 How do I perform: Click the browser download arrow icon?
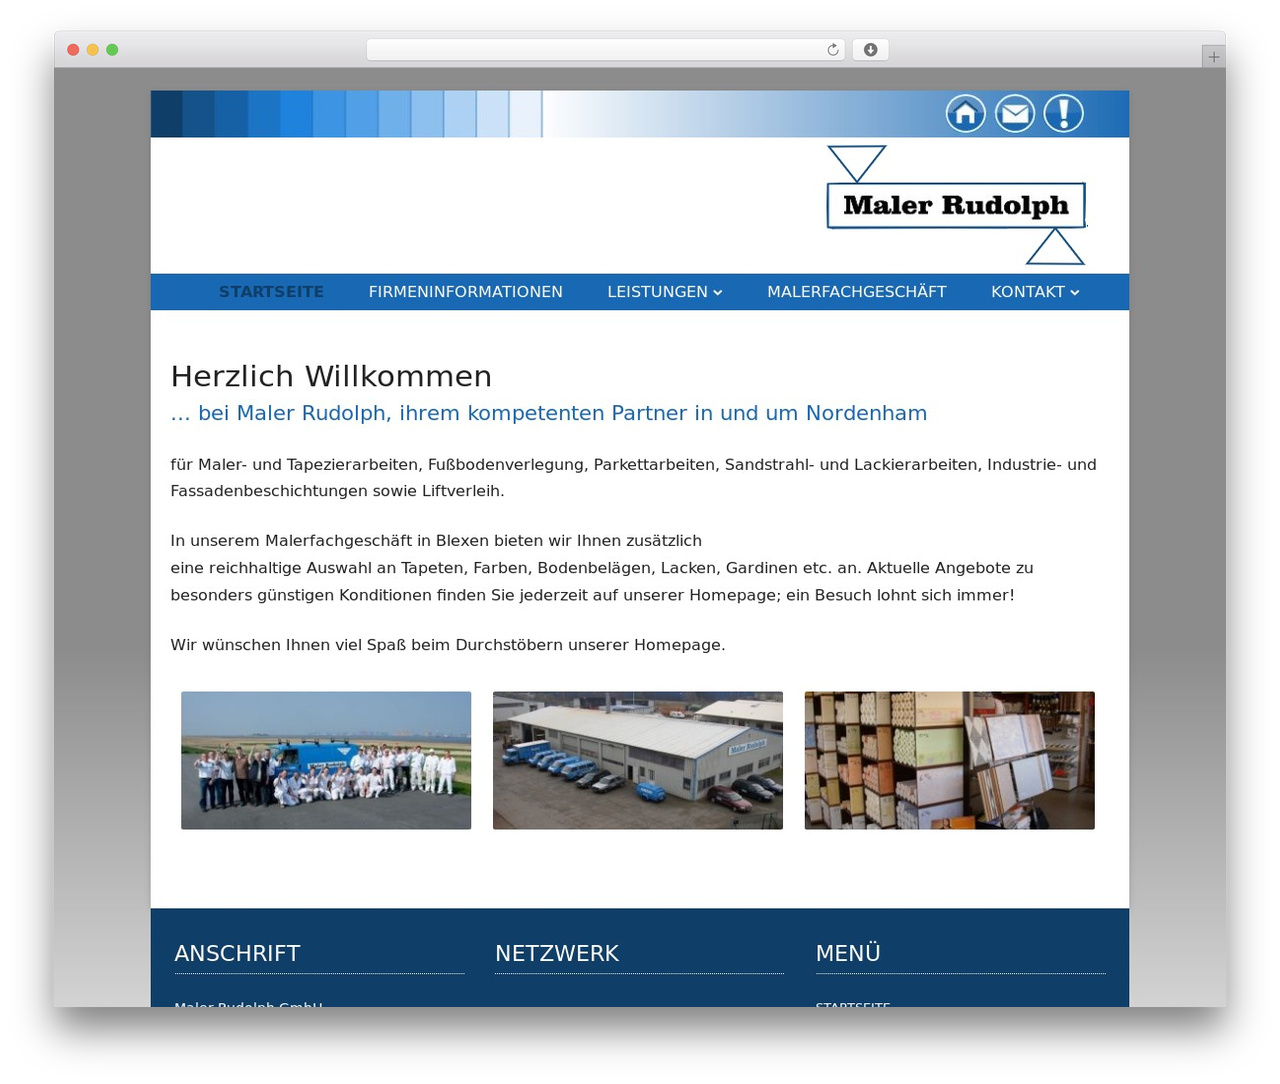870,50
